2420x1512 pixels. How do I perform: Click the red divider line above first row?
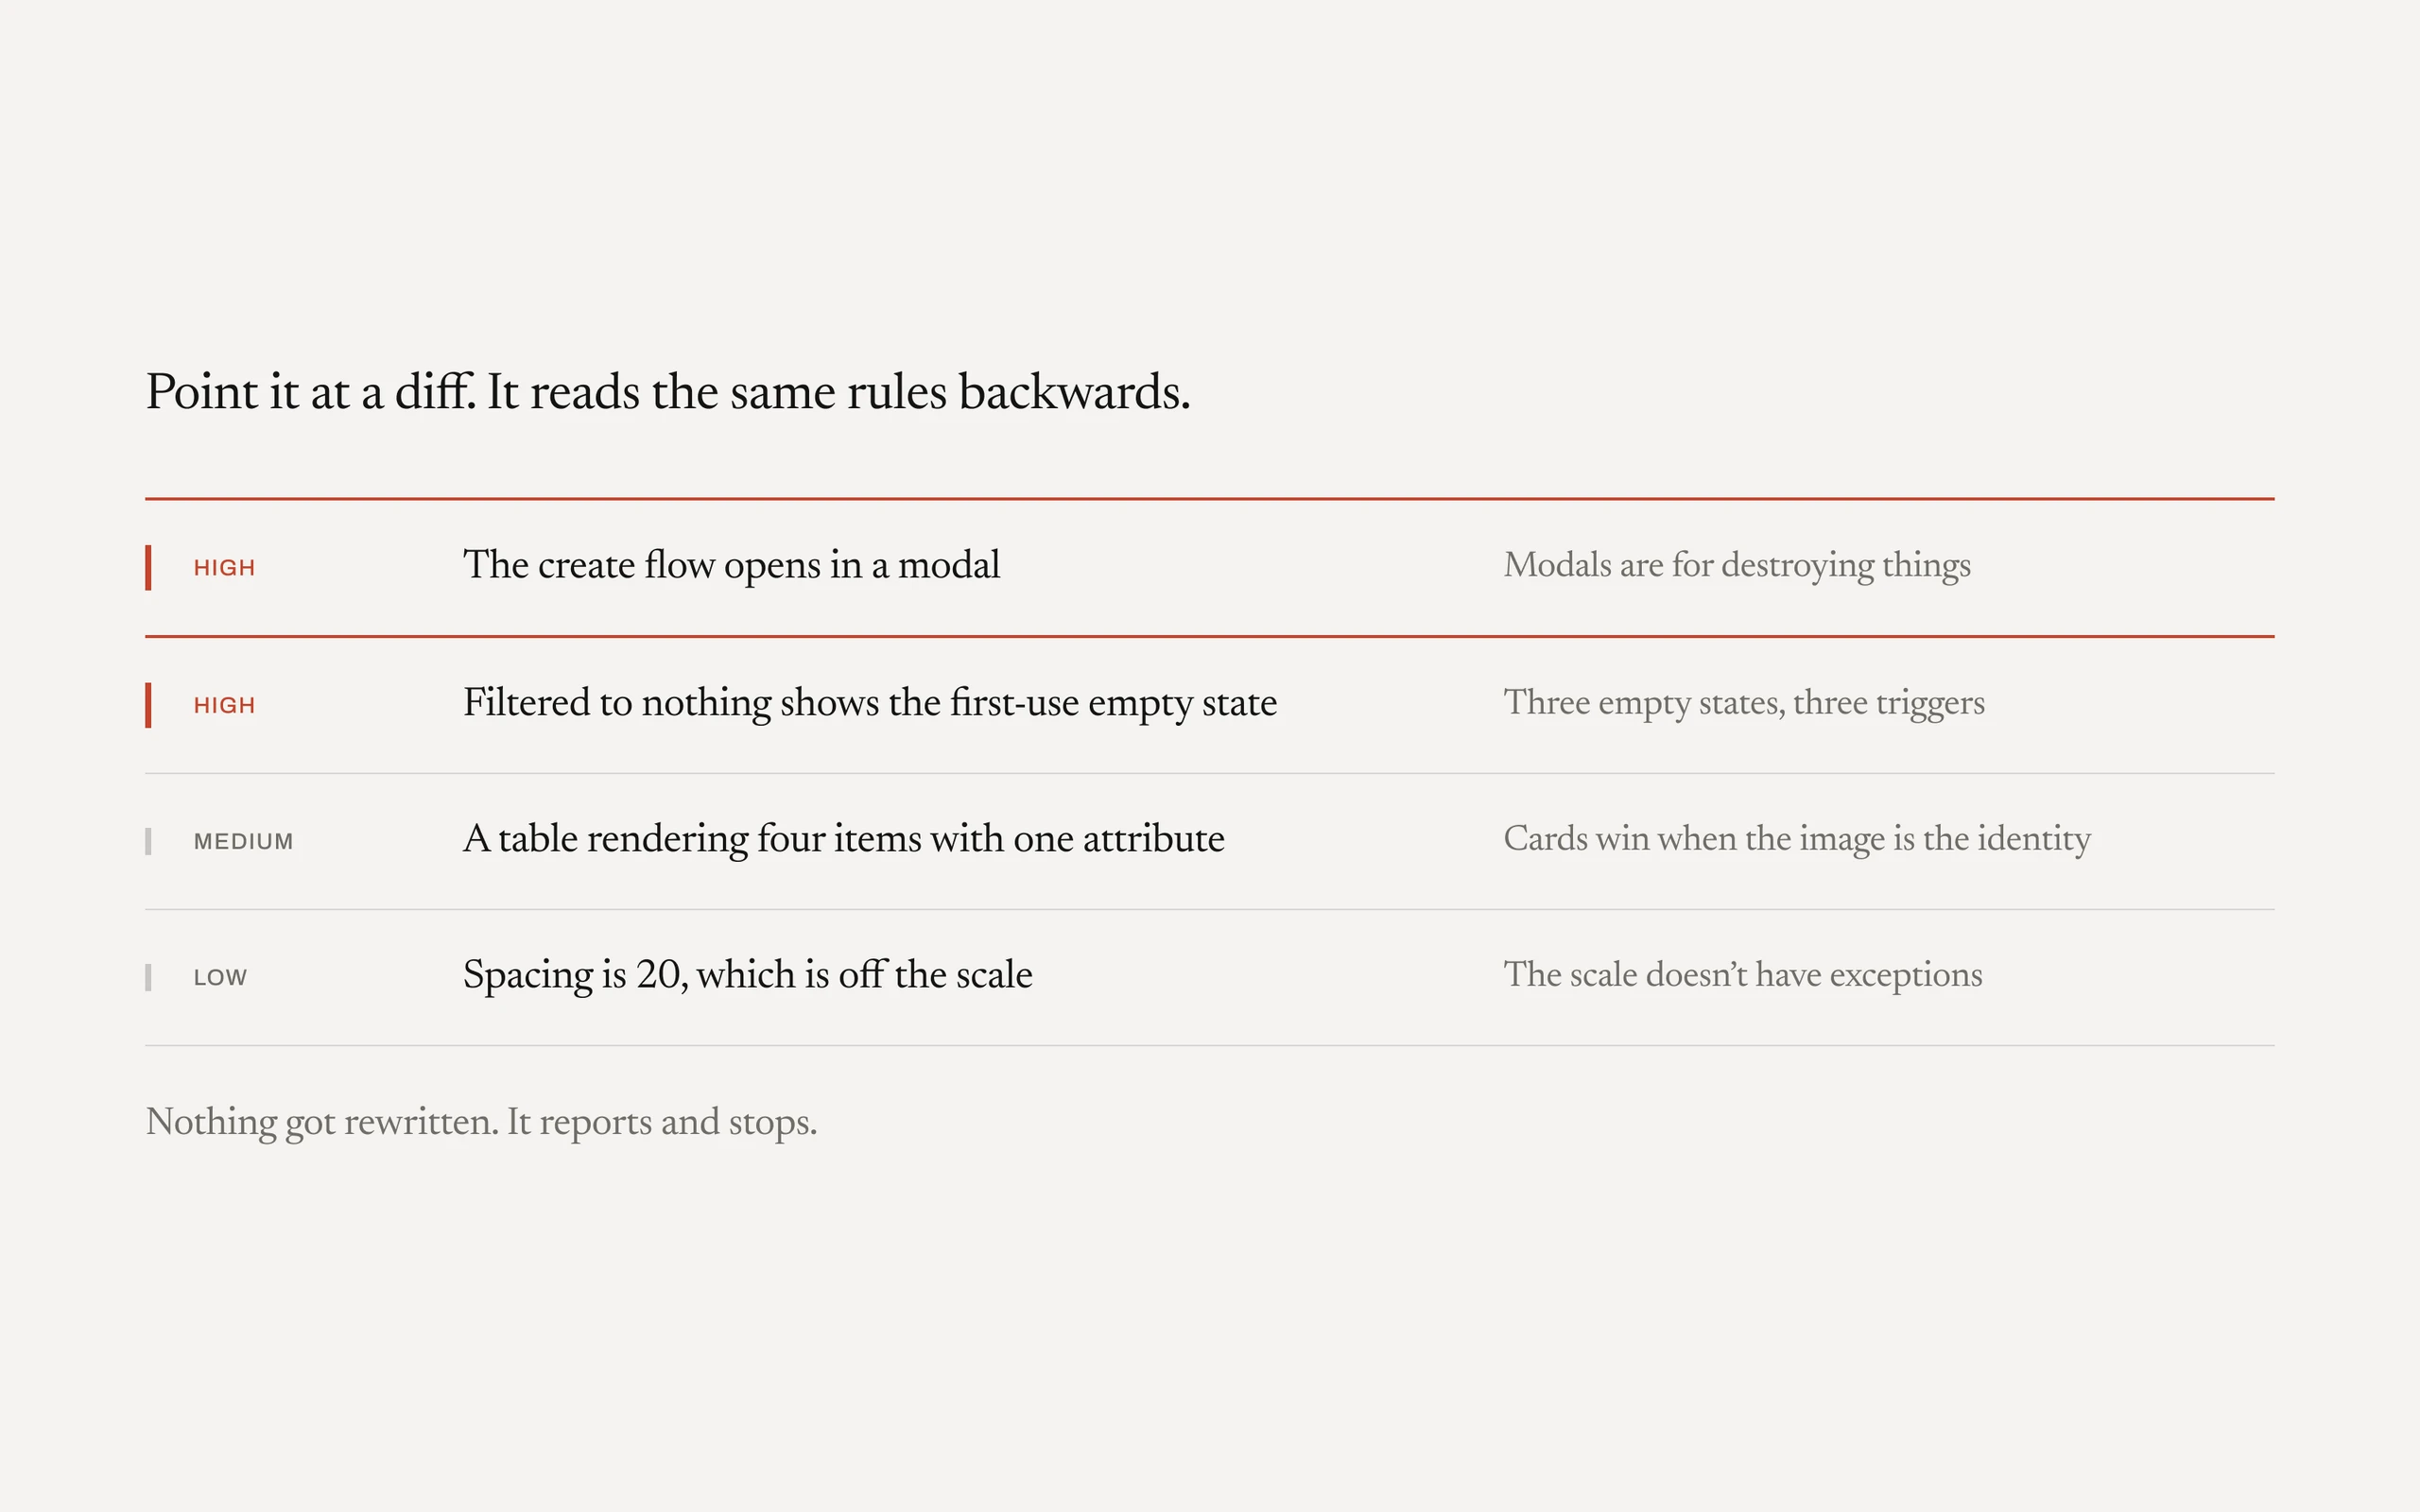[x=1210, y=498]
